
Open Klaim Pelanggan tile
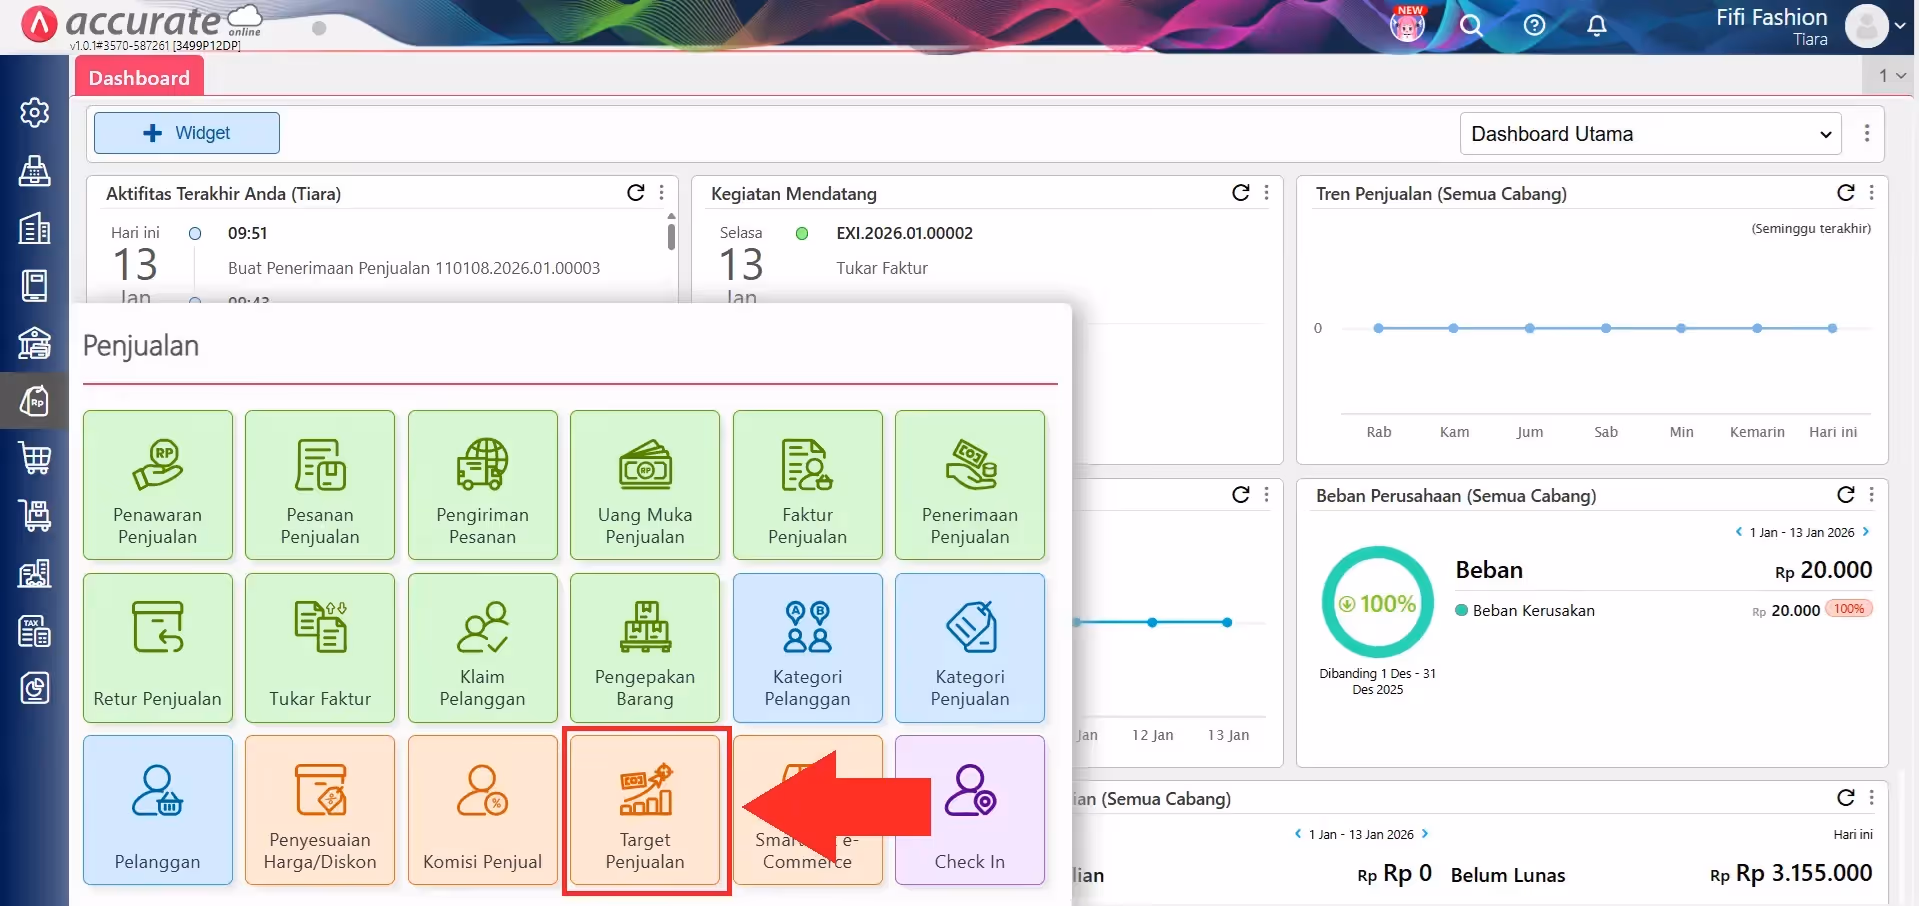(483, 648)
